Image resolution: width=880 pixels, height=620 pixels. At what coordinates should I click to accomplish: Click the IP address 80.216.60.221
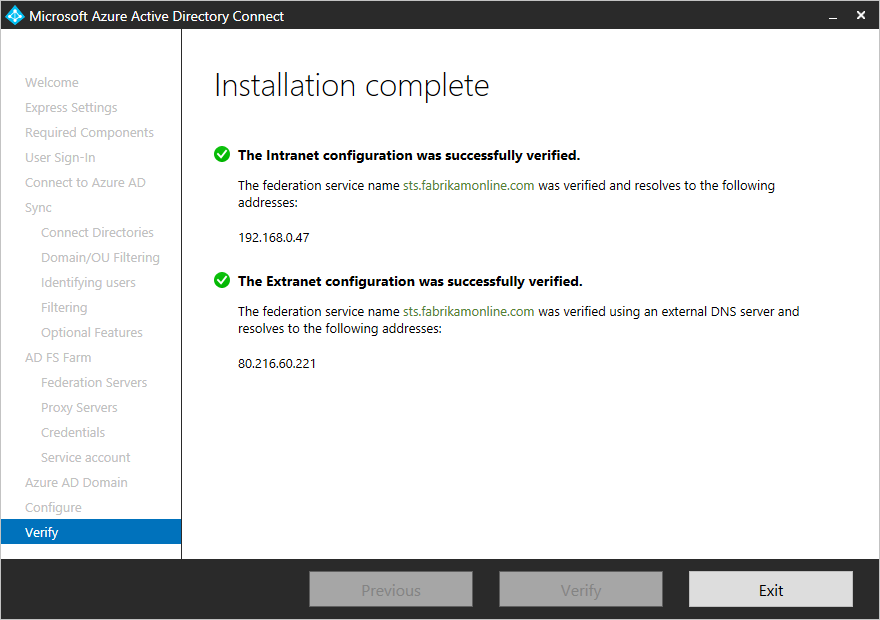pyautogui.click(x=277, y=364)
